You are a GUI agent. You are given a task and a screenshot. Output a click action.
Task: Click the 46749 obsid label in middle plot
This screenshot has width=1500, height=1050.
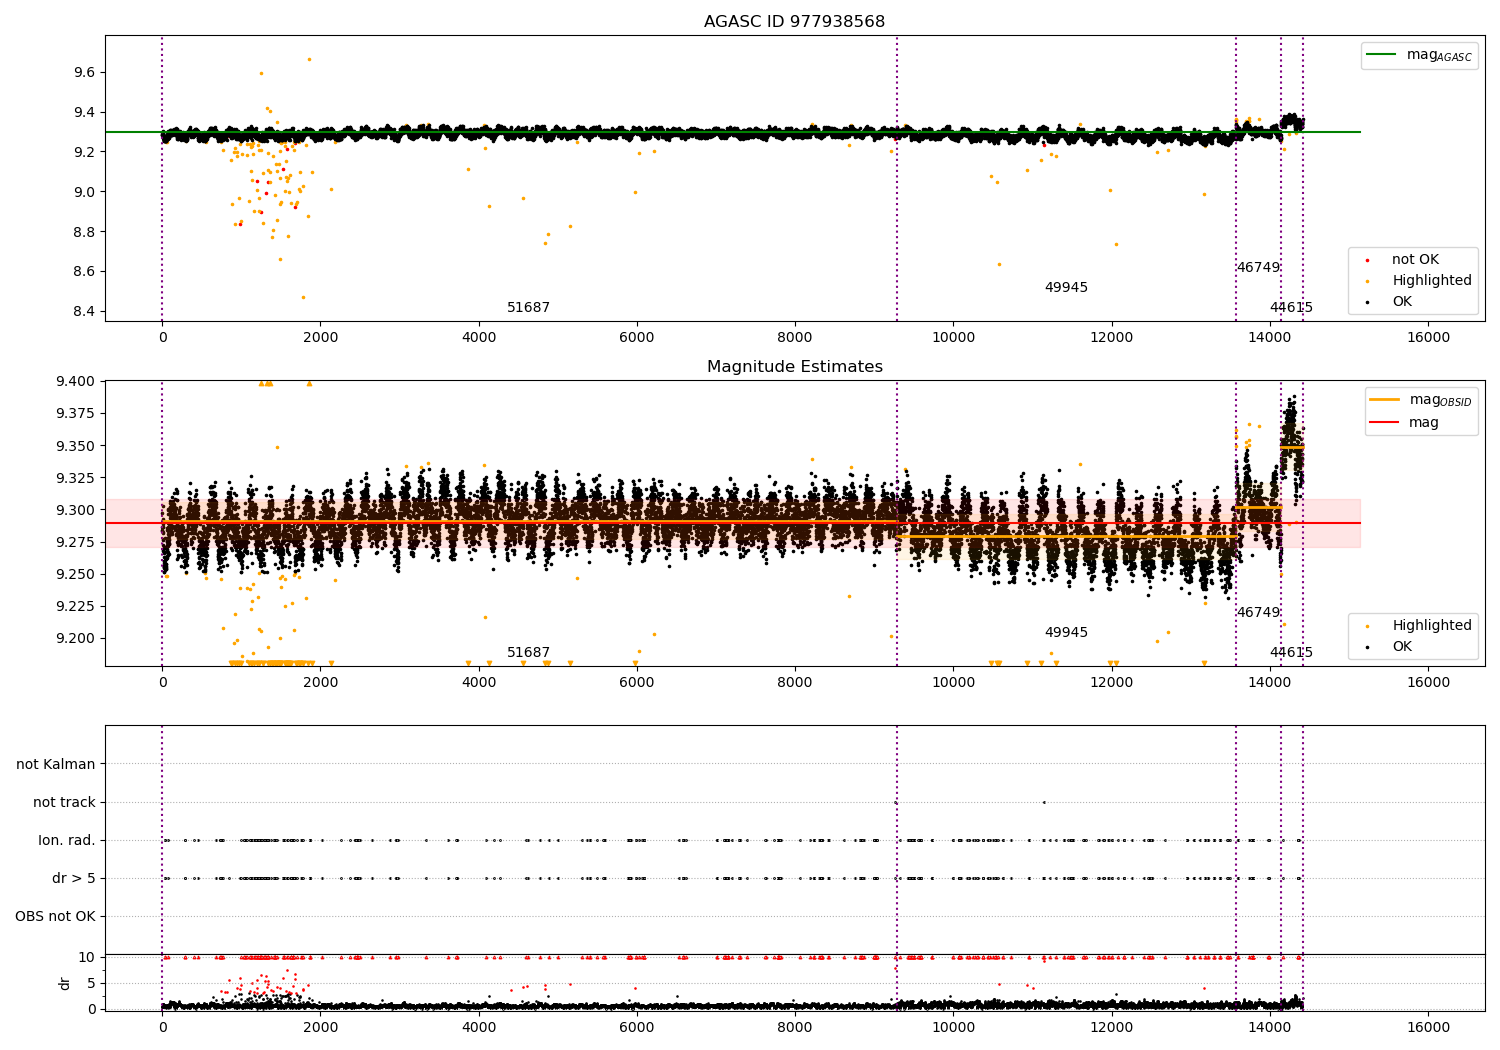click(1258, 613)
